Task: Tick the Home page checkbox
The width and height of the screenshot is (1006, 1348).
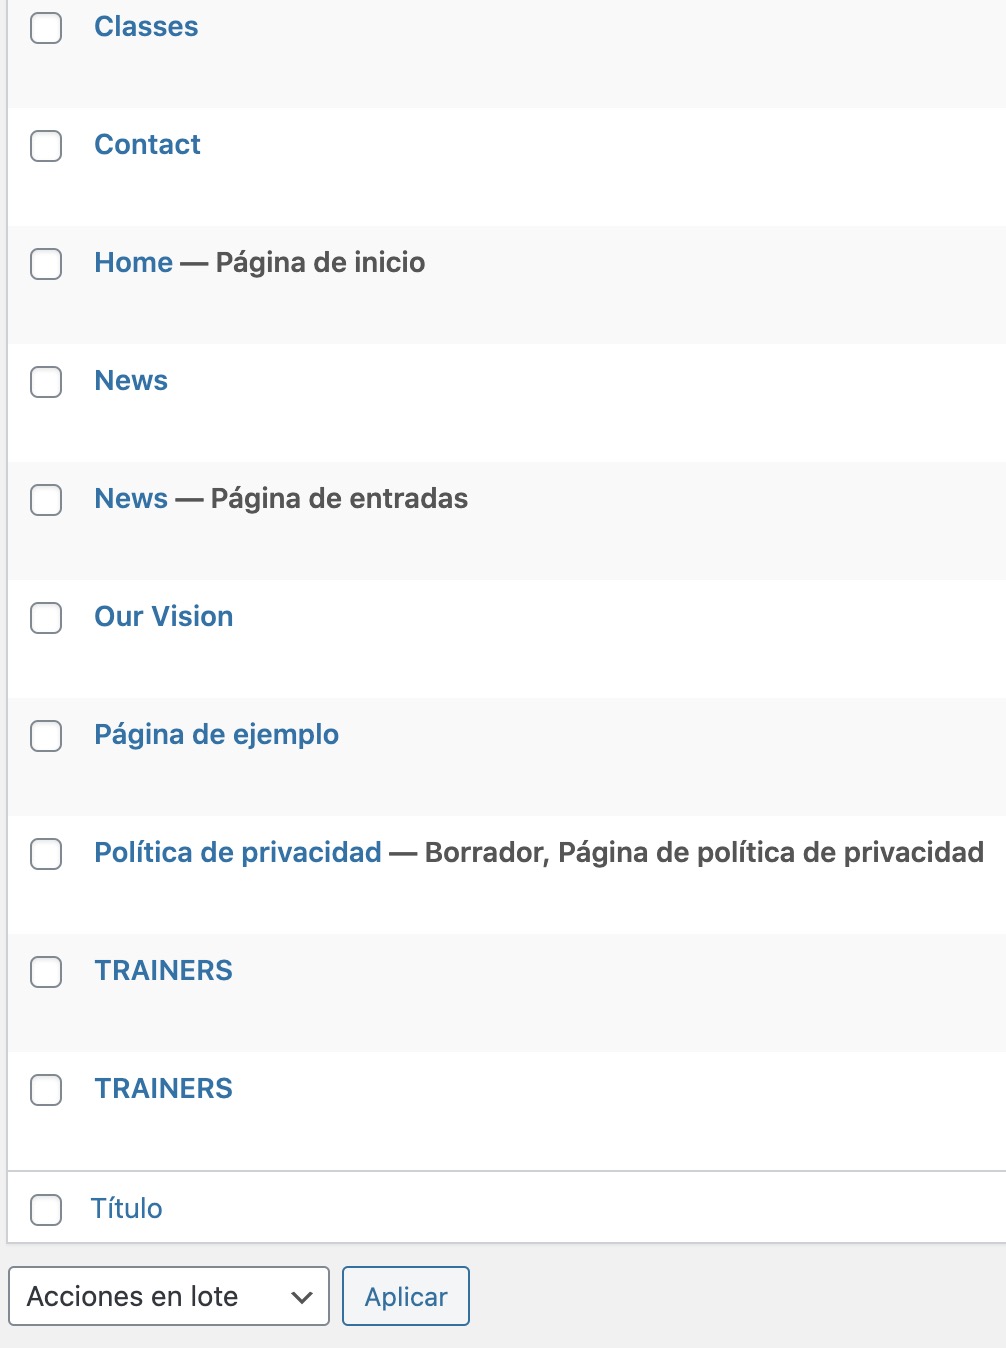Action: click(x=46, y=264)
